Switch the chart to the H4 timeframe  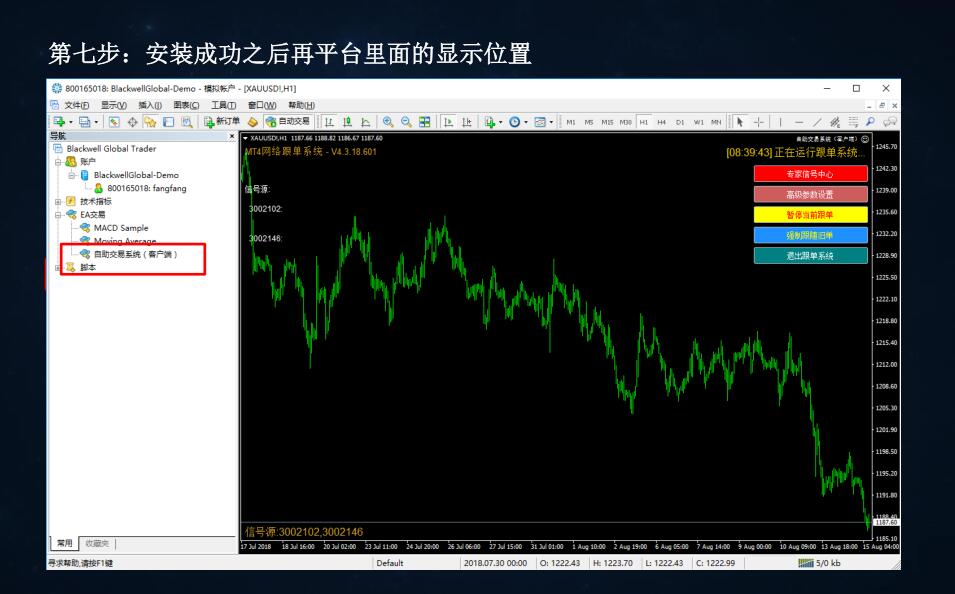[x=662, y=123]
